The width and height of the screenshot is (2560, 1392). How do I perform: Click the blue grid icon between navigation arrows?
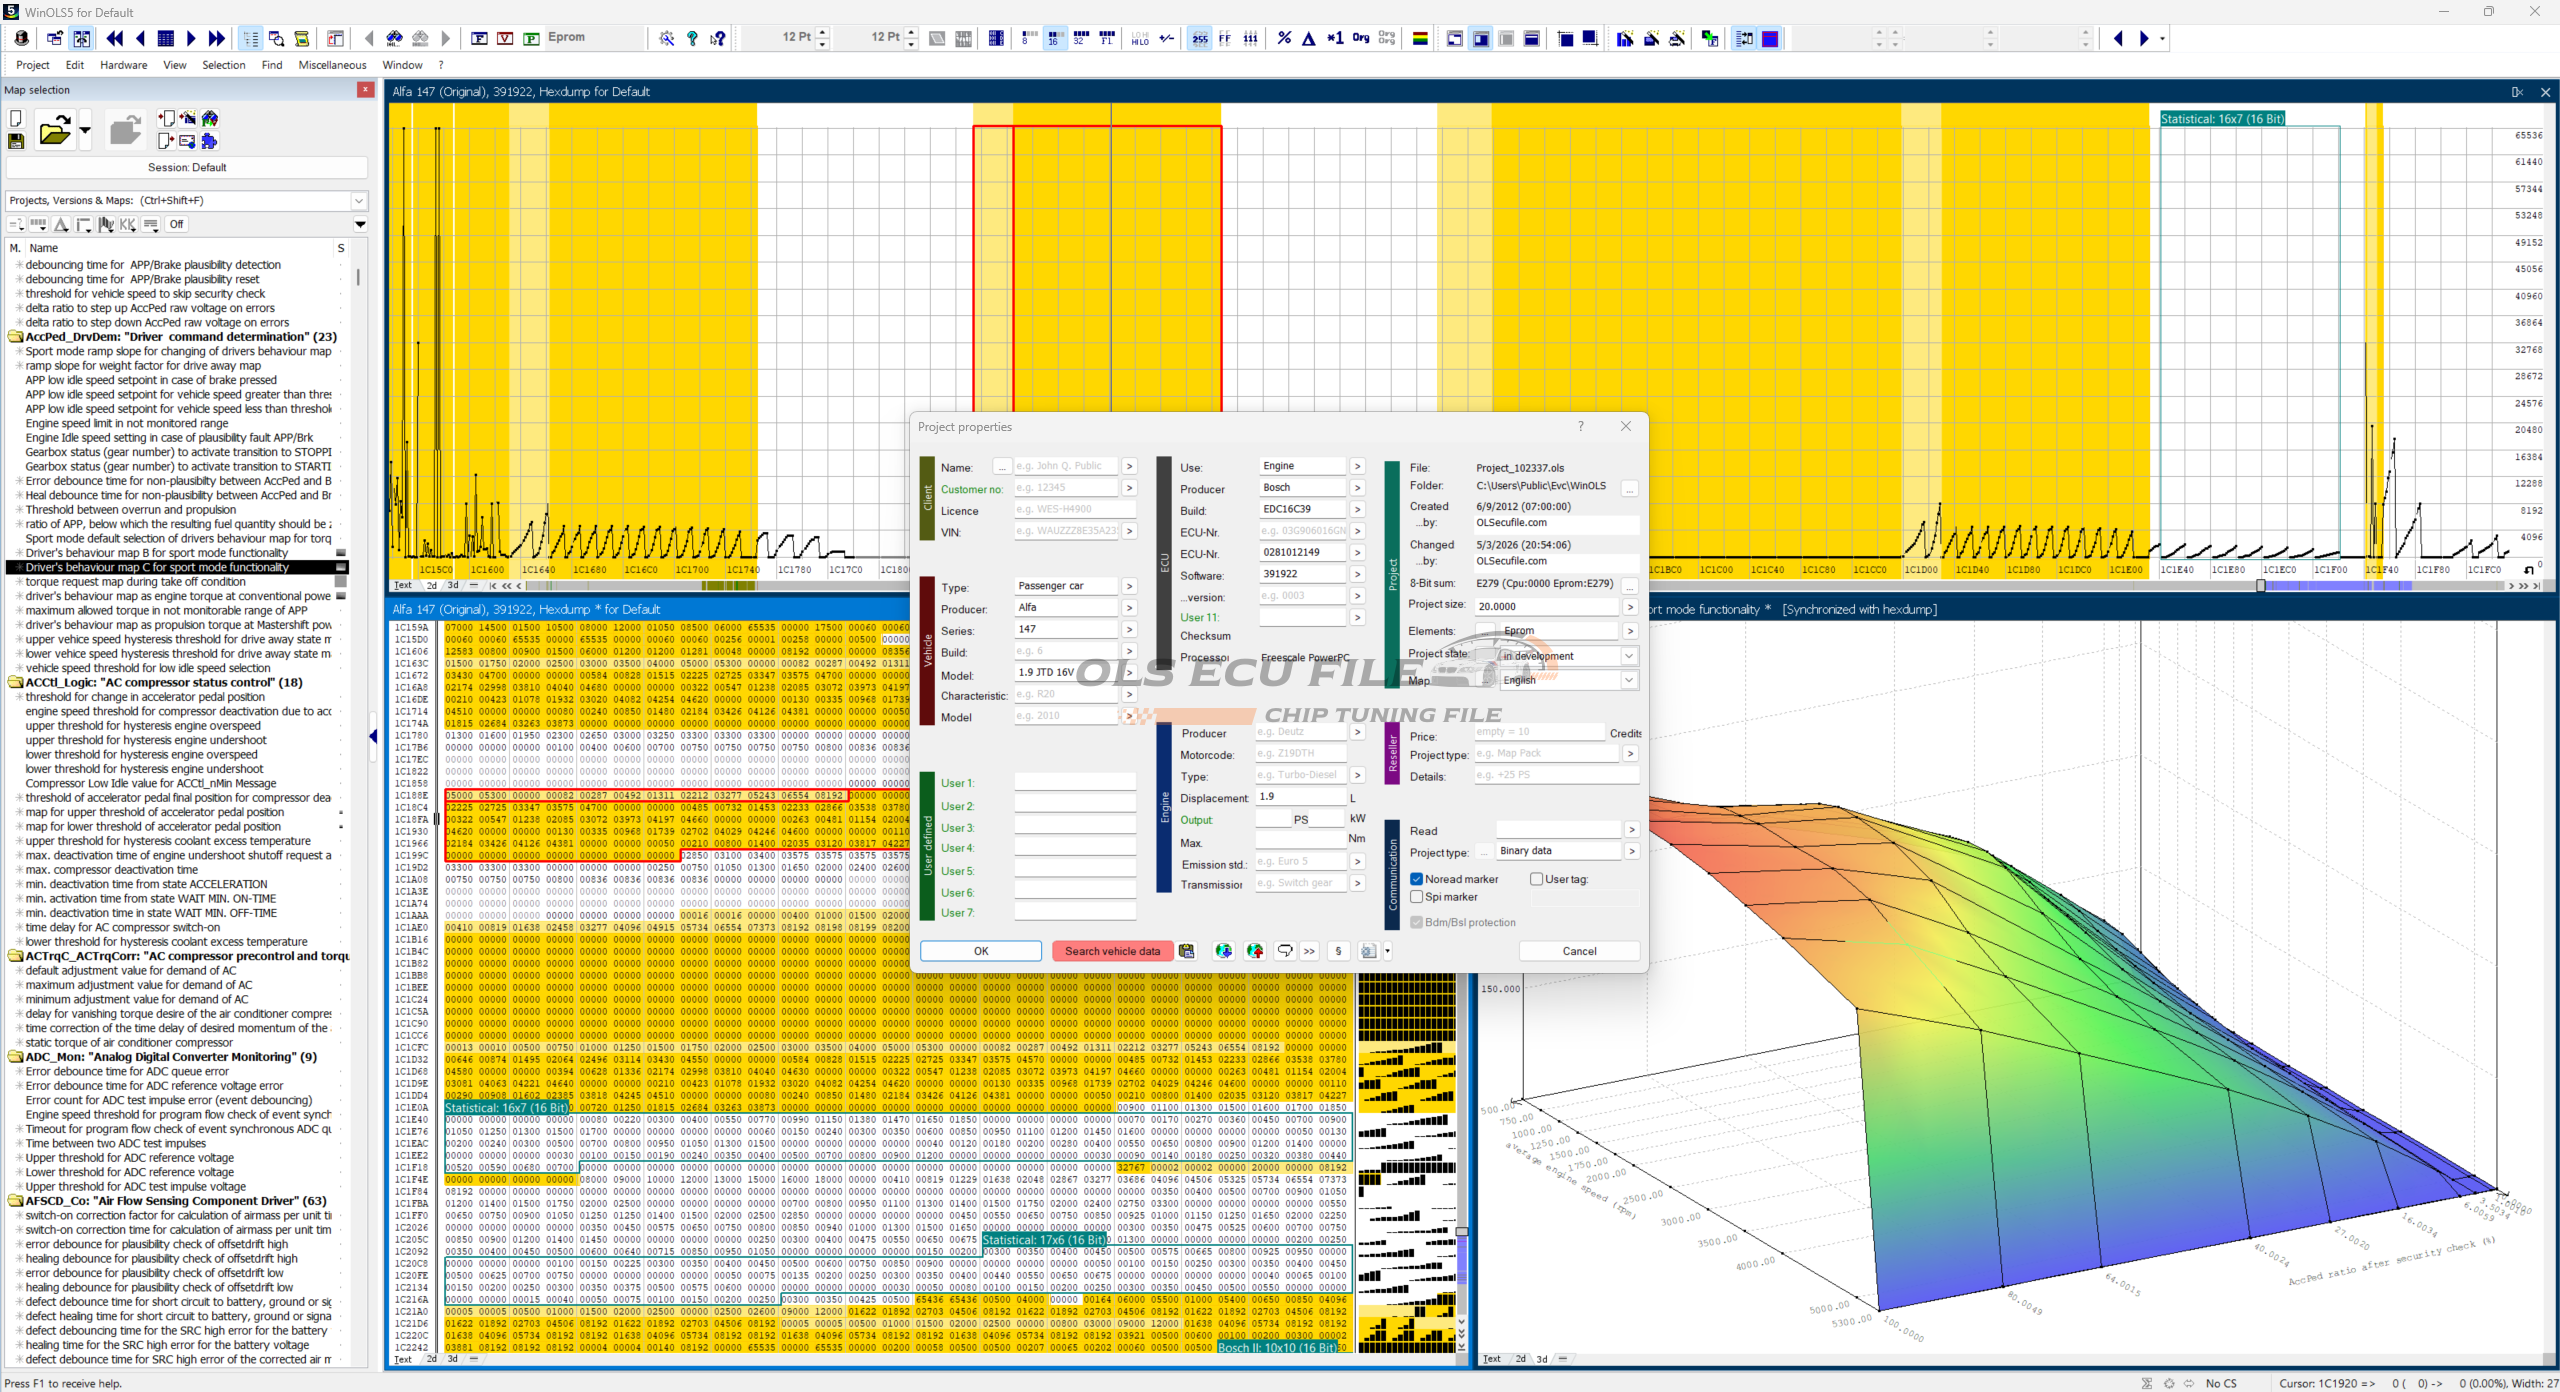tap(166, 38)
